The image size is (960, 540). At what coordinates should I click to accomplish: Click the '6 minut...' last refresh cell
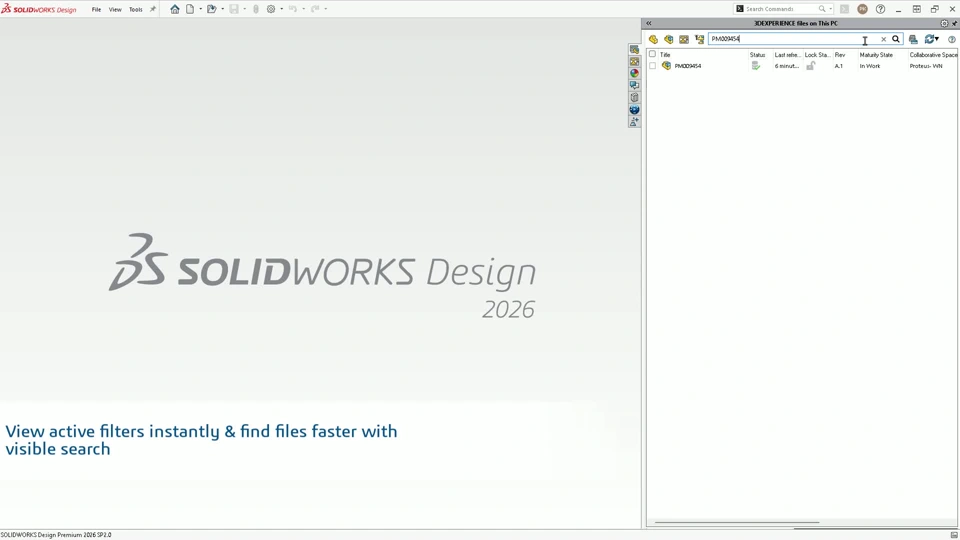coord(787,66)
